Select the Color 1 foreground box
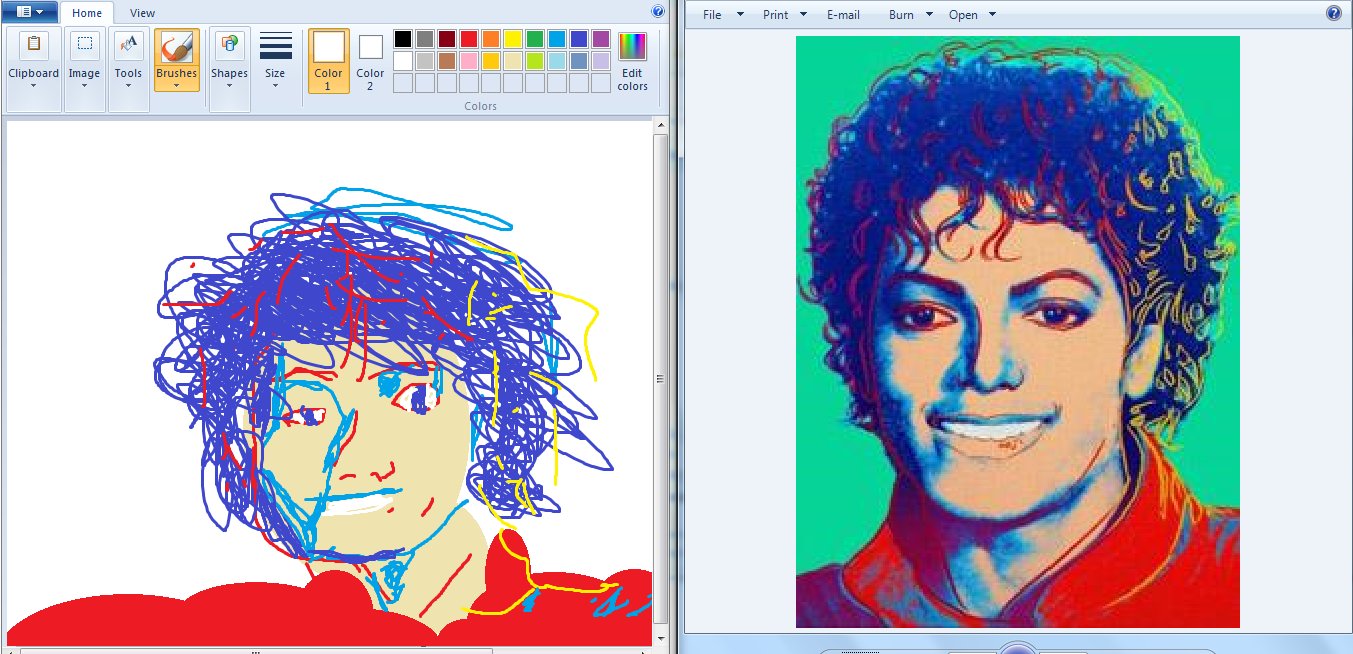Image resolution: width=1353 pixels, height=654 pixels. pyautogui.click(x=328, y=60)
